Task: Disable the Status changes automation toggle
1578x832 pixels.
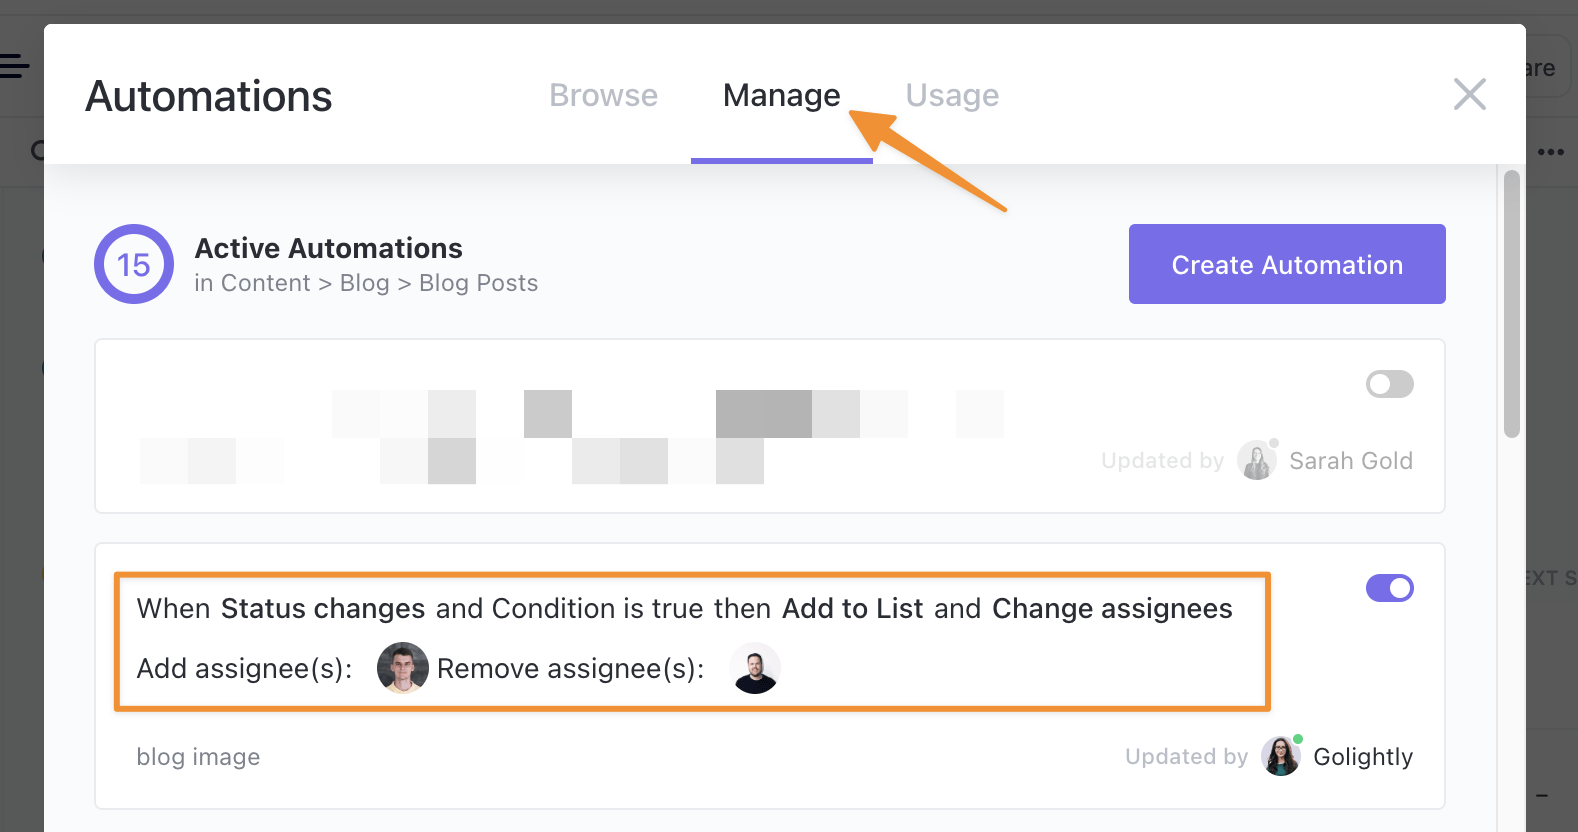Action: (x=1389, y=588)
